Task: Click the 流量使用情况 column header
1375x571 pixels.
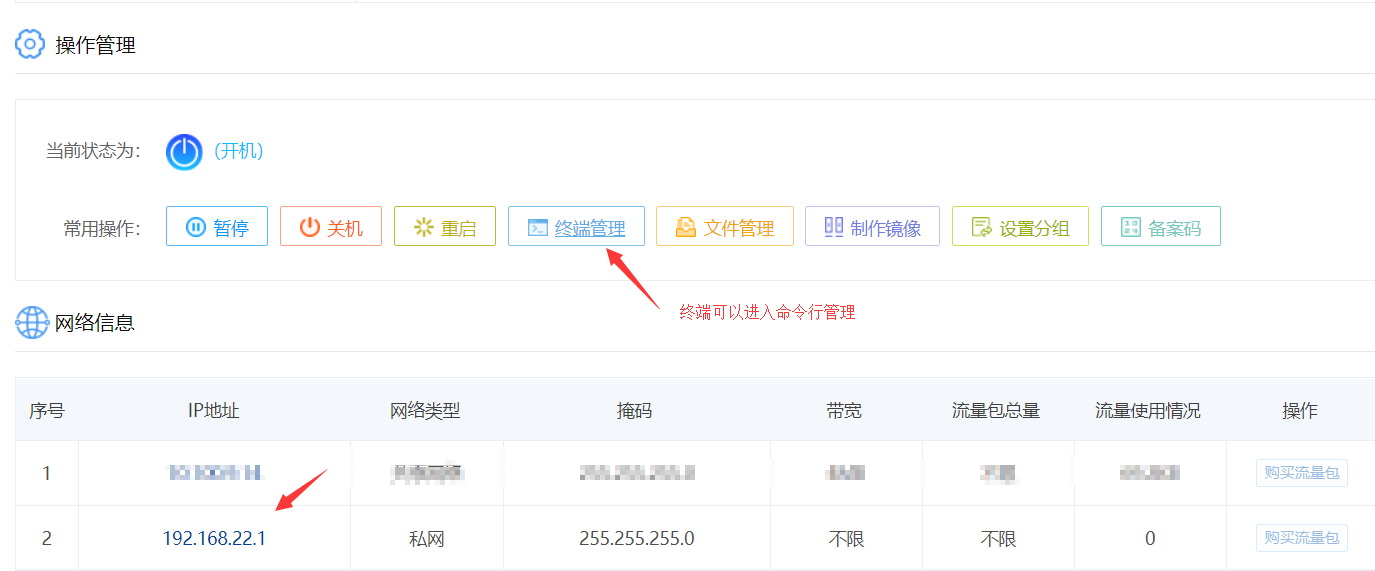Action: point(1148,410)
